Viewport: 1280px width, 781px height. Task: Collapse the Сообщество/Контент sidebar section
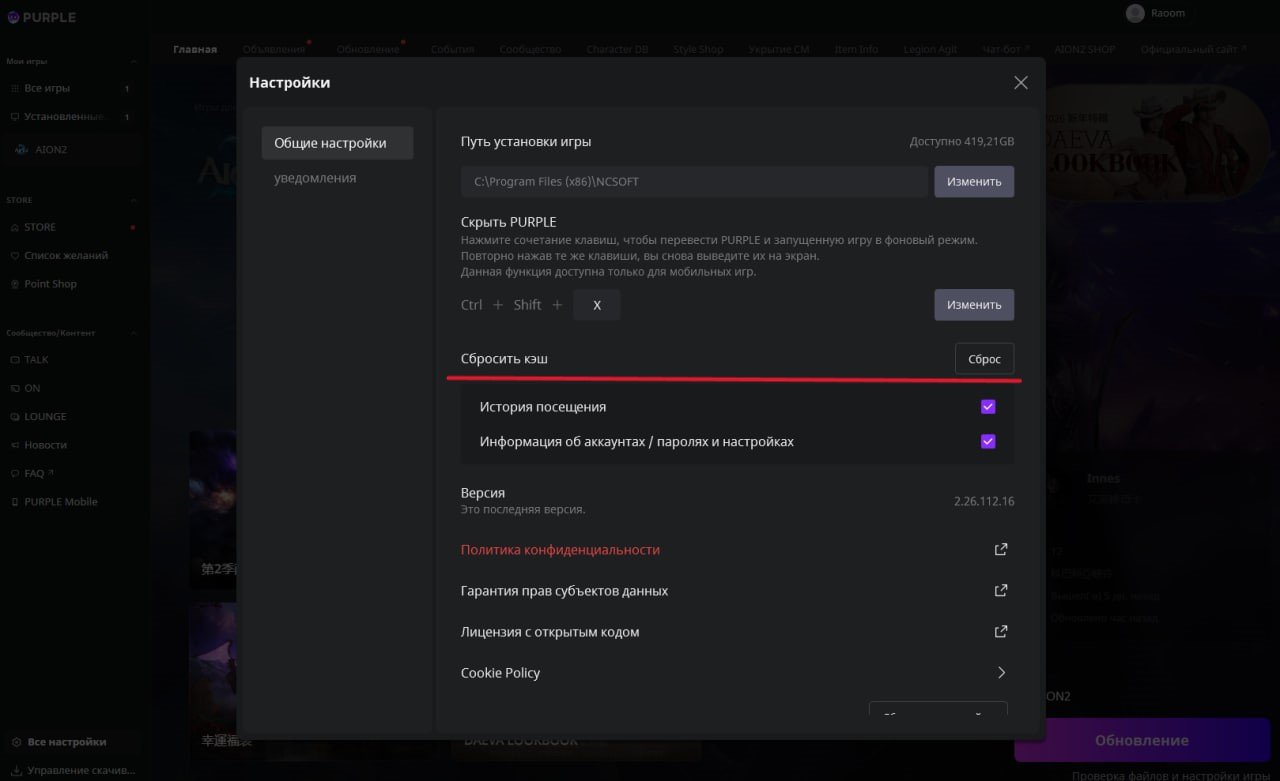point(133,333)
